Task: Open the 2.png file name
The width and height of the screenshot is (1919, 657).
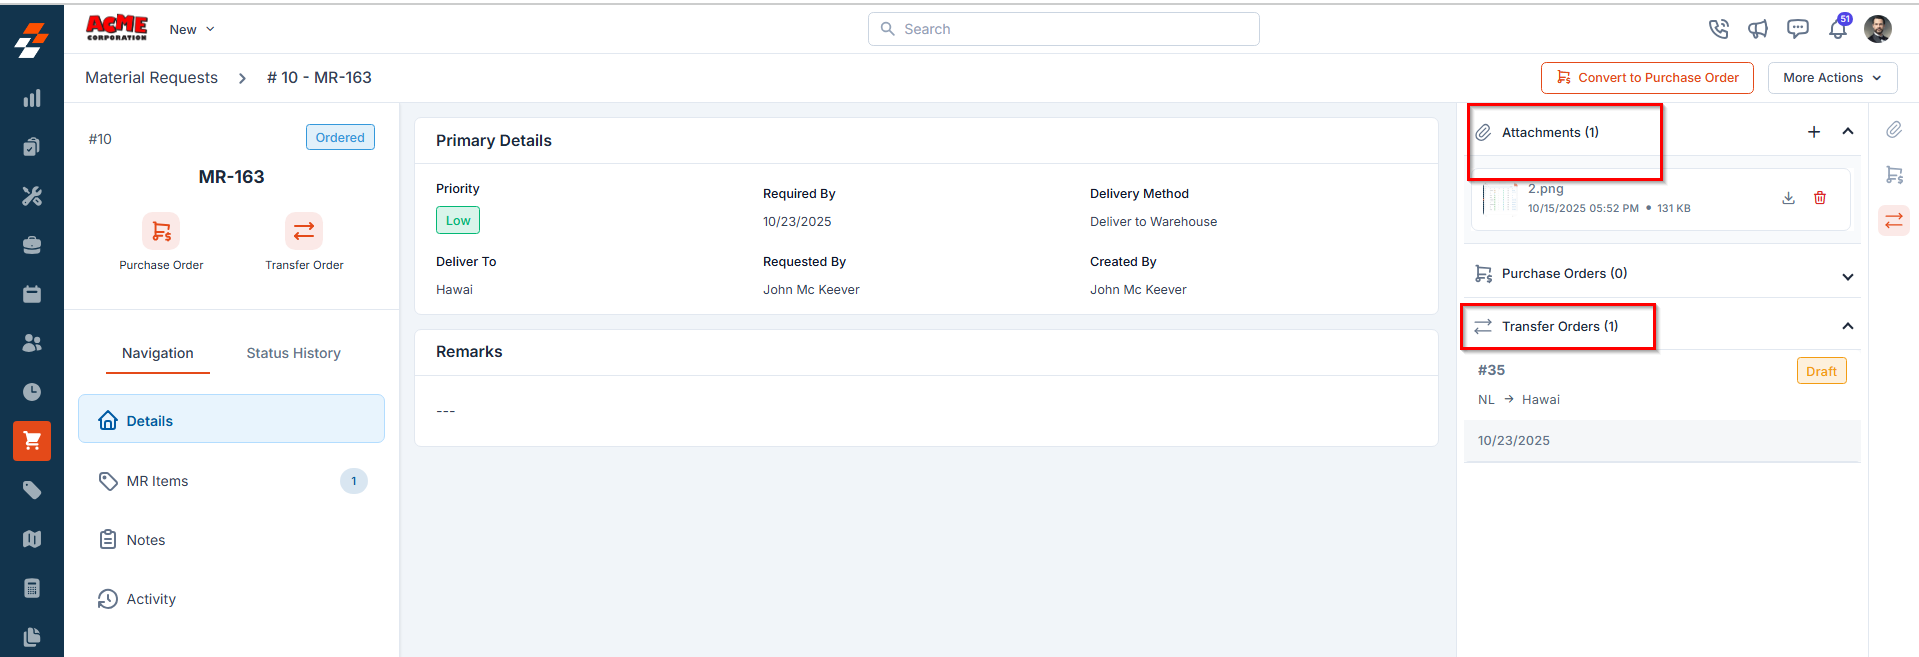Action: click(1545, 188)
